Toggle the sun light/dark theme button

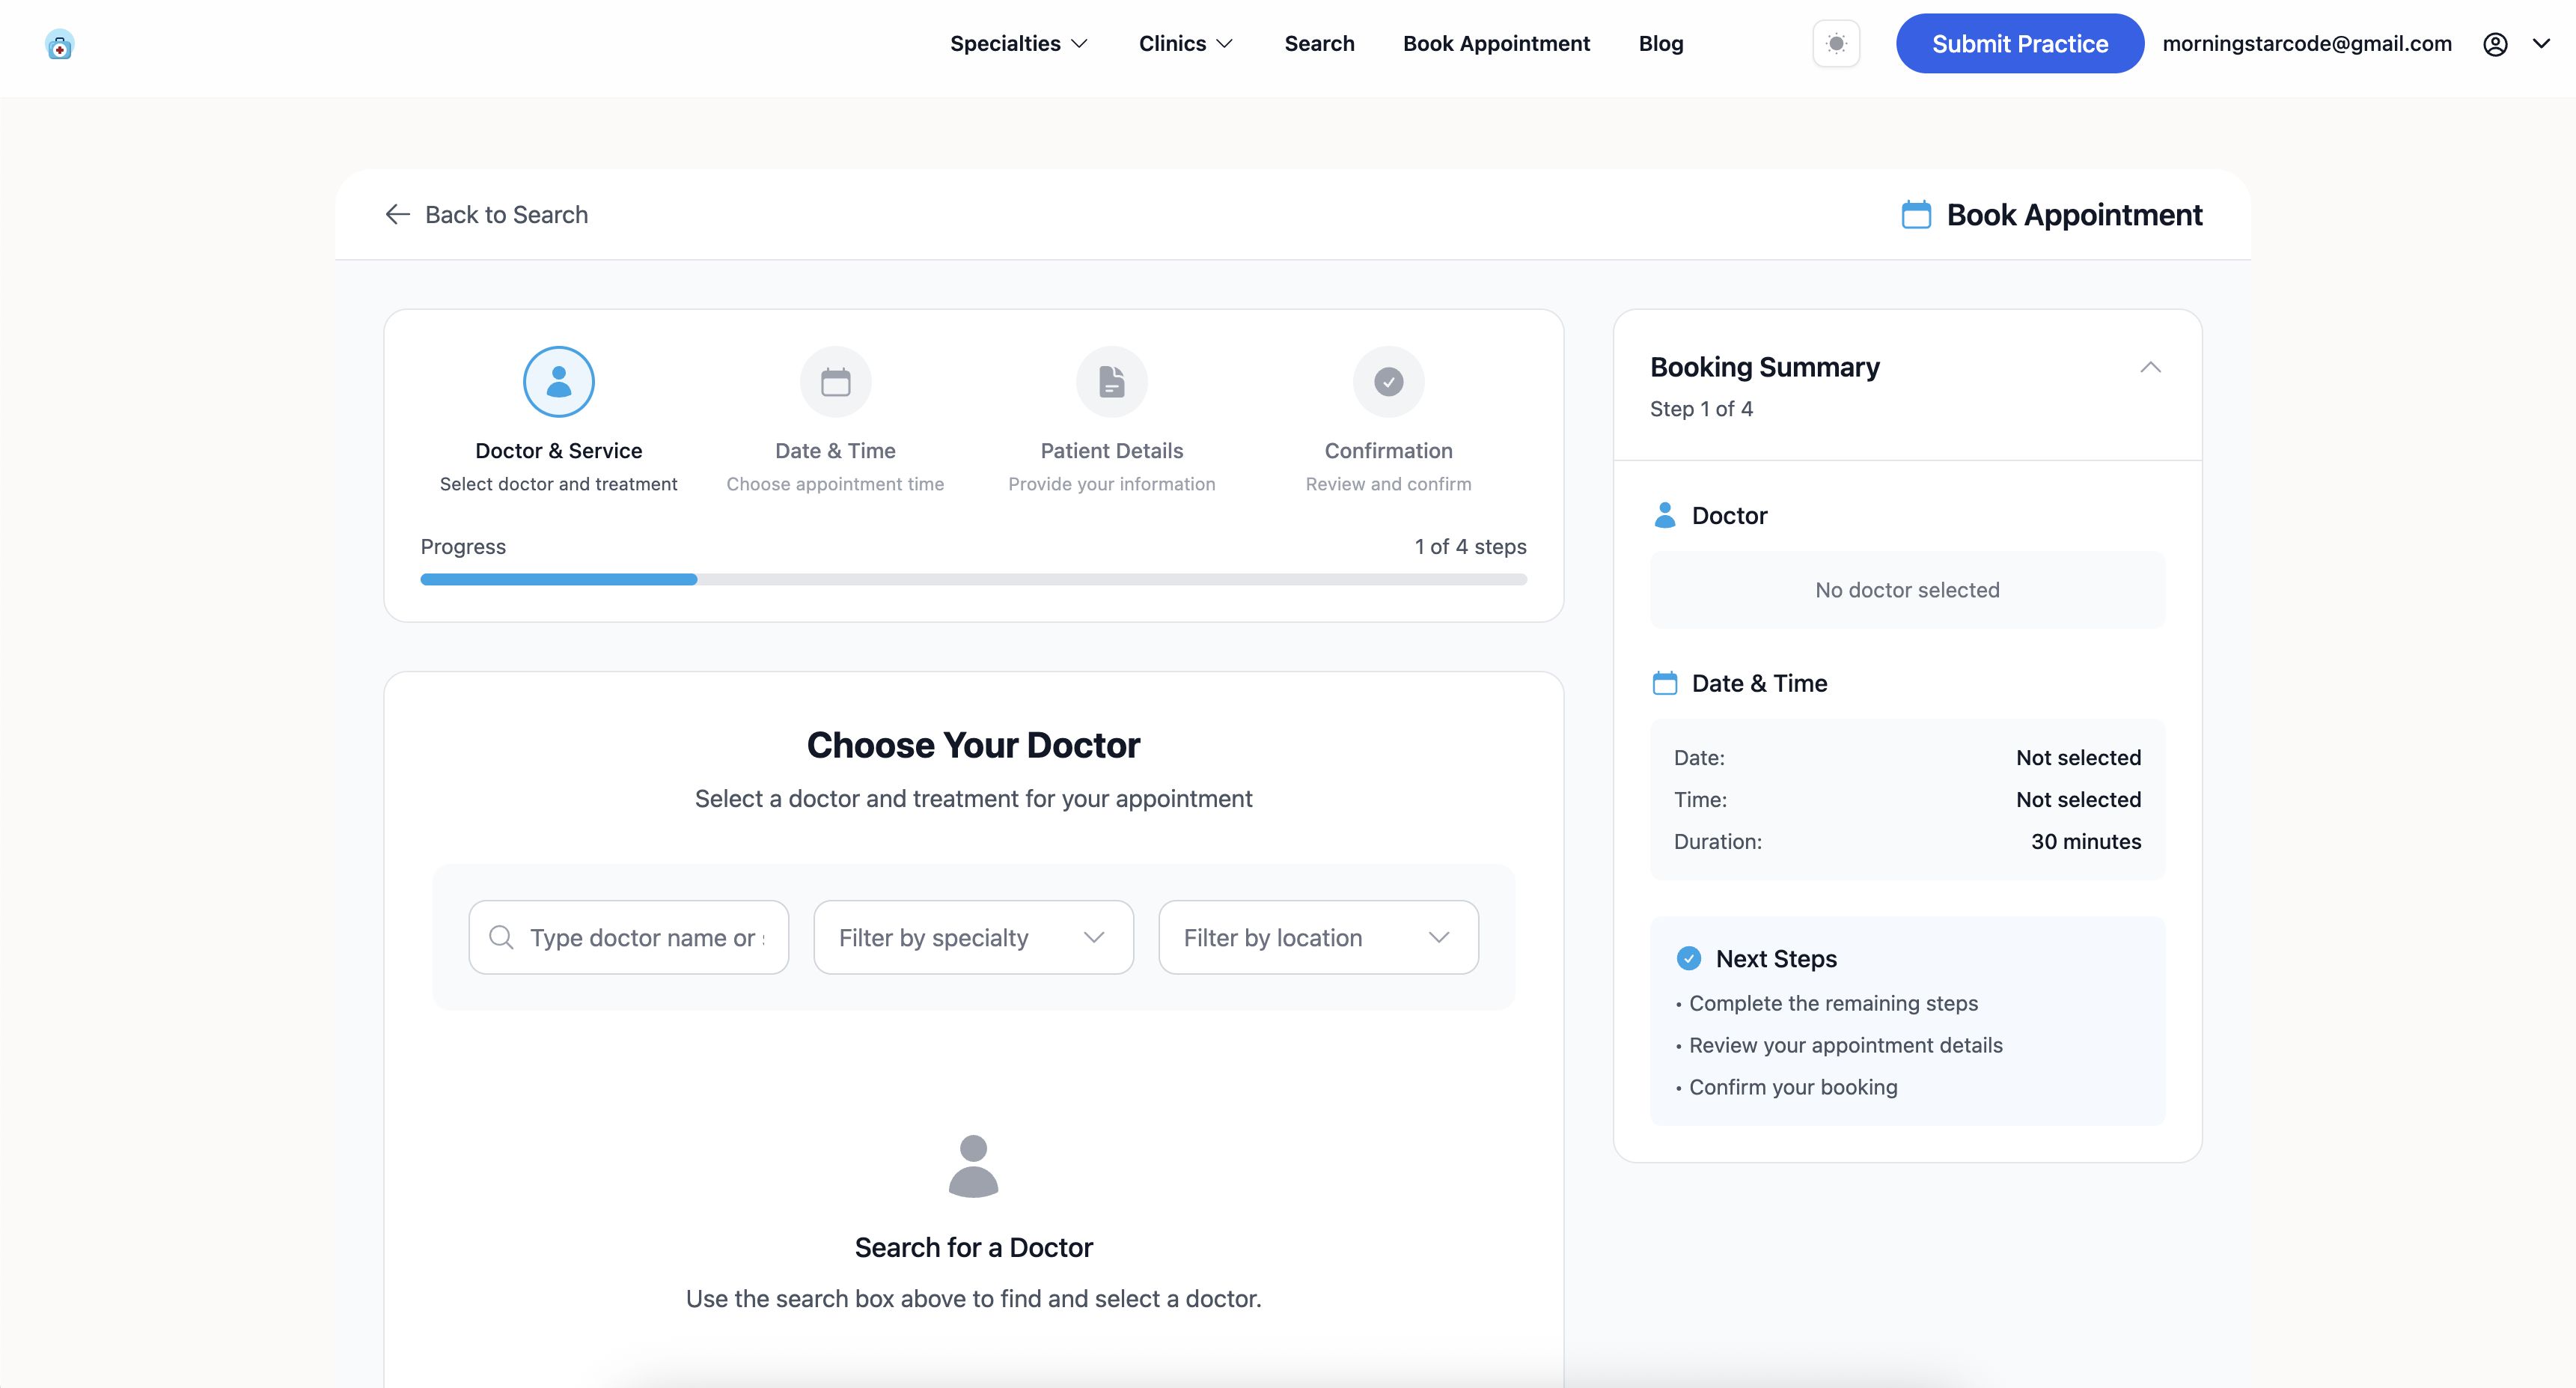tap(1836, 44)
